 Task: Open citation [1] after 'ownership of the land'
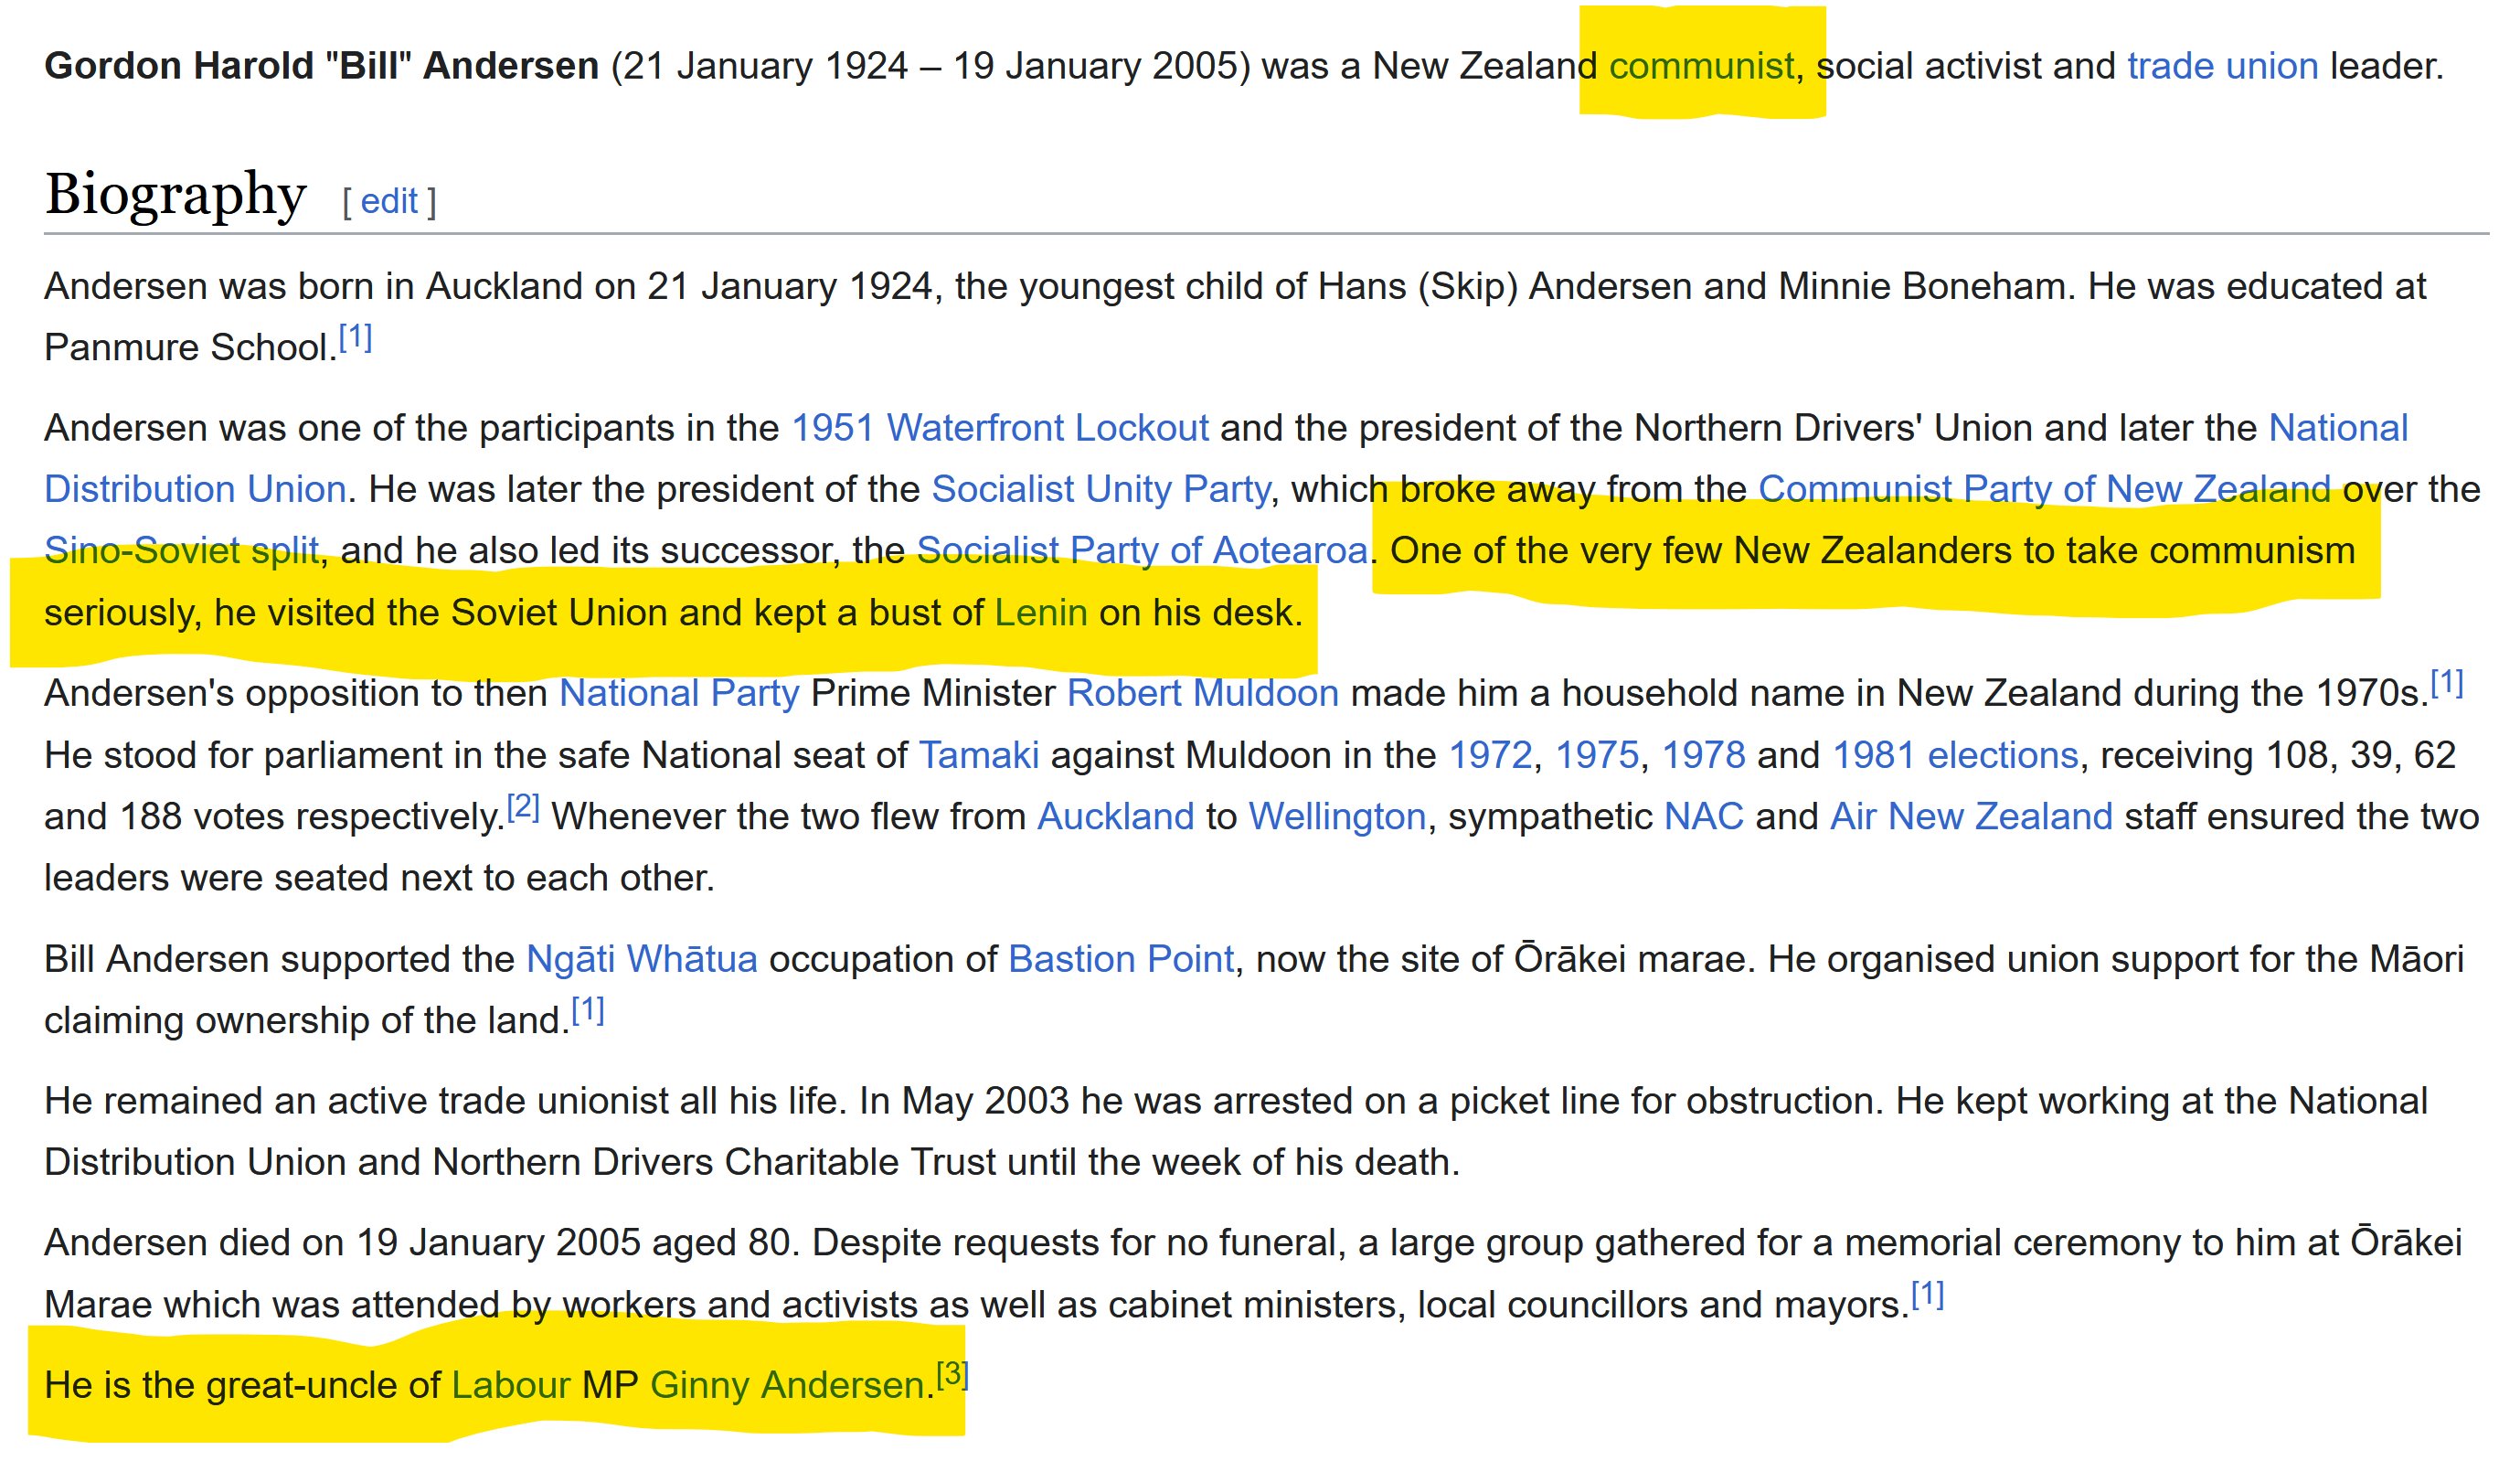[x=588, y=1011]
